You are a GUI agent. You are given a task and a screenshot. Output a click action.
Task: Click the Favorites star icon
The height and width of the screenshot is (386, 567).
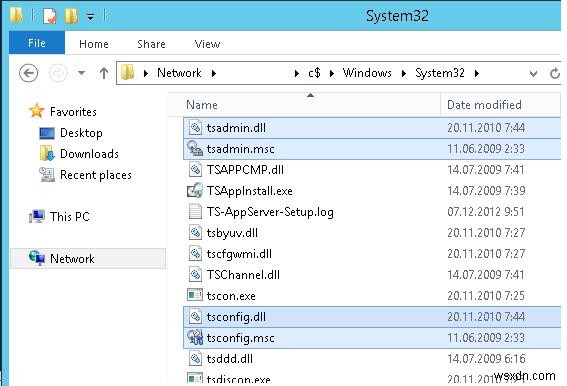tap(37, 111)
